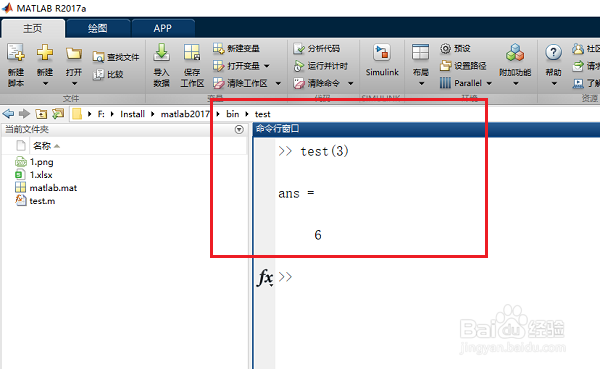This screenshot has width=600, height=369.
Task: Open Preferences (预设) gear
Action: pos(455,49)
